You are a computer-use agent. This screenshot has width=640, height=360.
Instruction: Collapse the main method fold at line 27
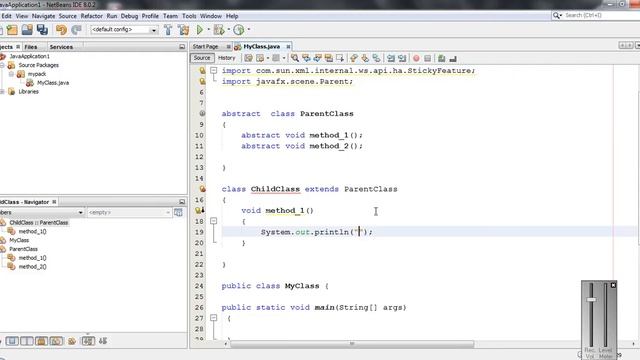[213, 318]
